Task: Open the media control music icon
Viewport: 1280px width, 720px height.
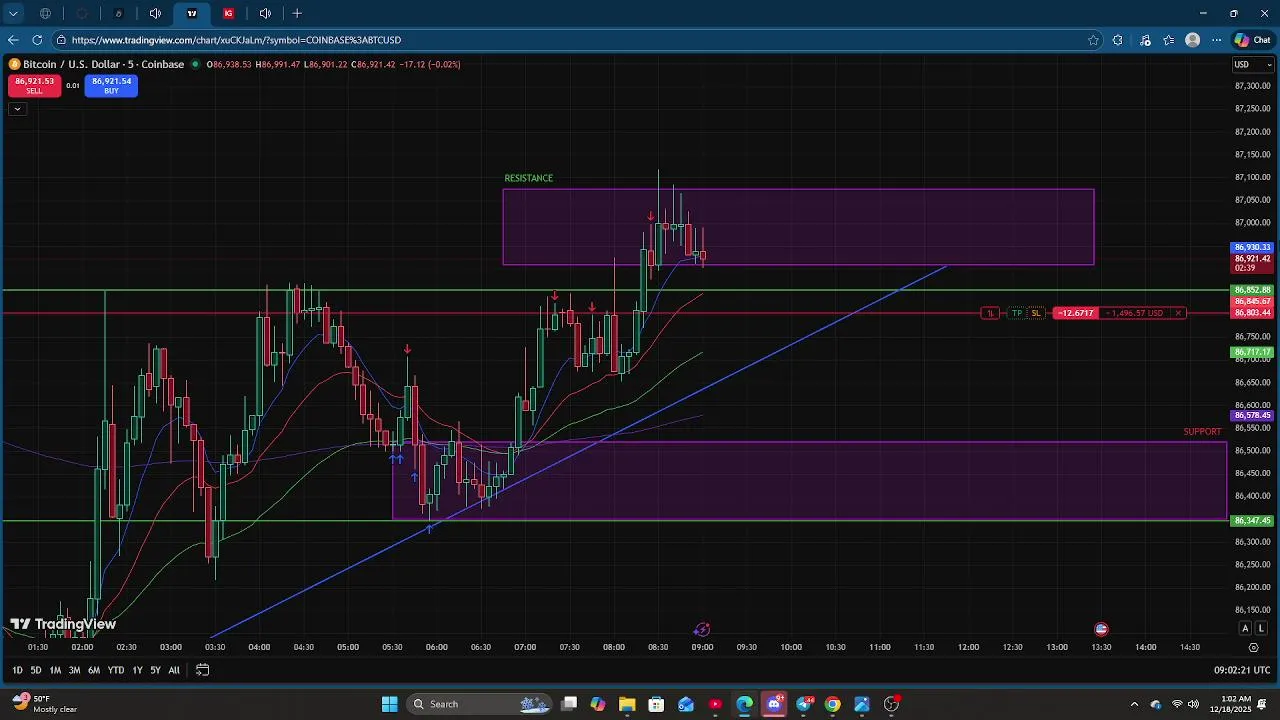Action: pos(1145,40)
